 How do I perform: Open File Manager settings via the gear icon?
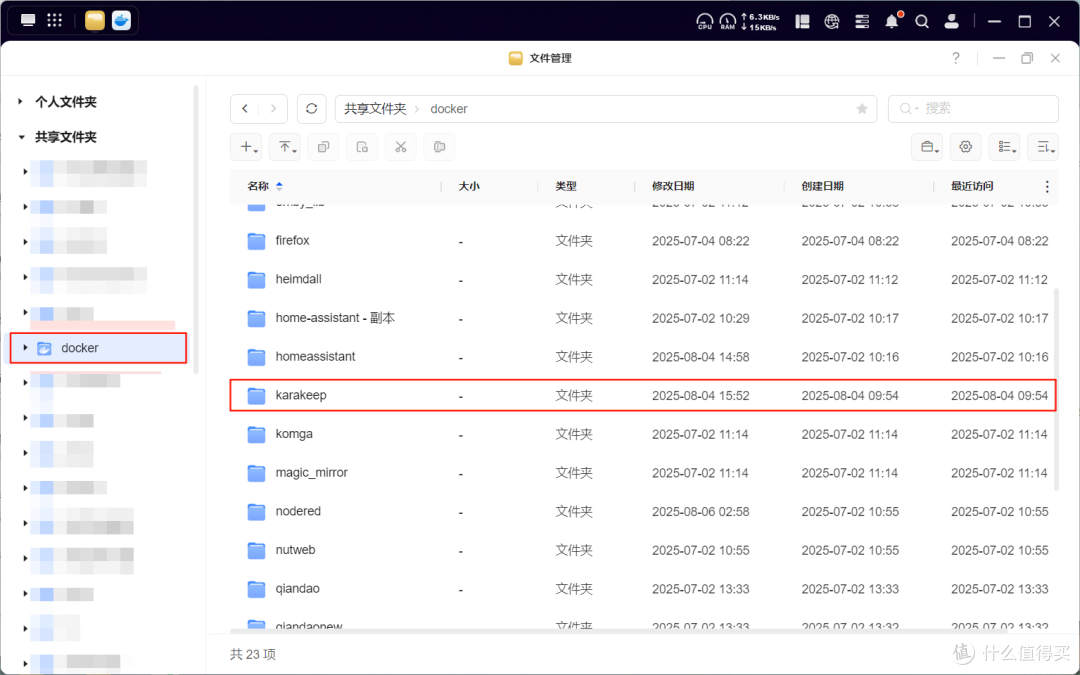click(x=965, y=146)
